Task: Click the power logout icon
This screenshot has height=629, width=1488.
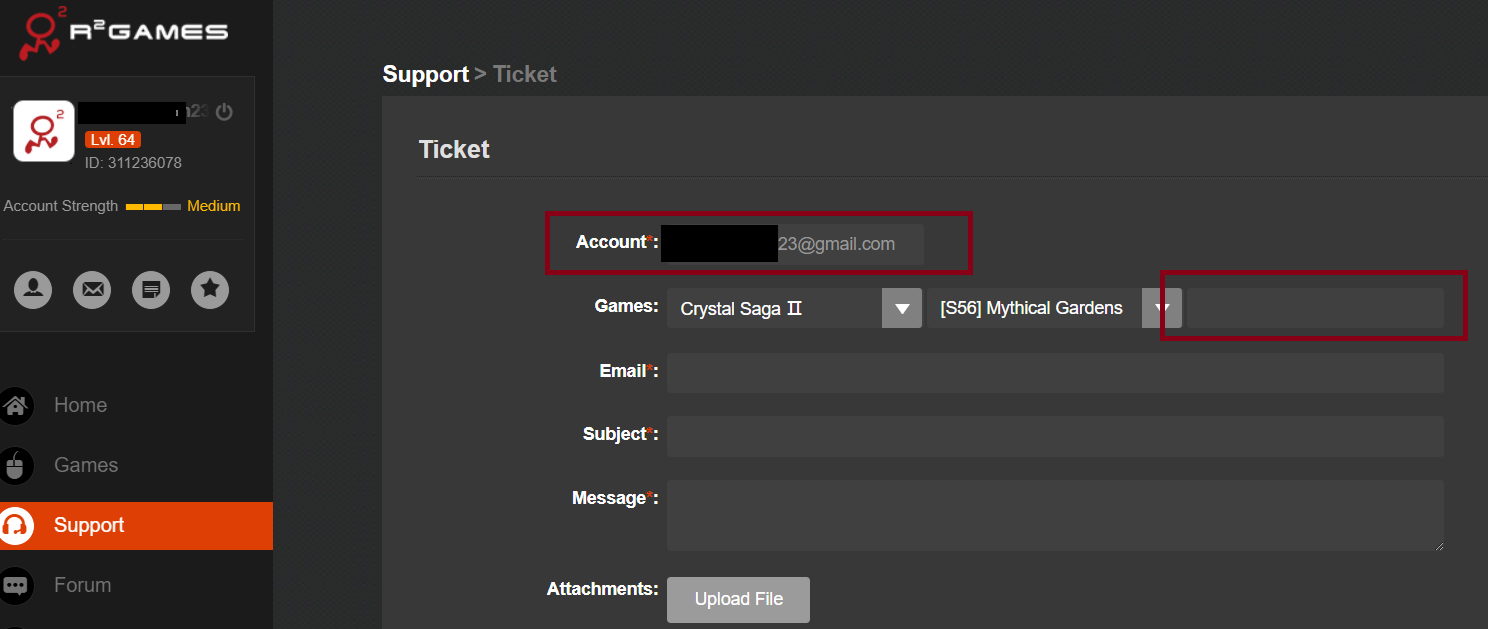Action: (x=224, y=112)
